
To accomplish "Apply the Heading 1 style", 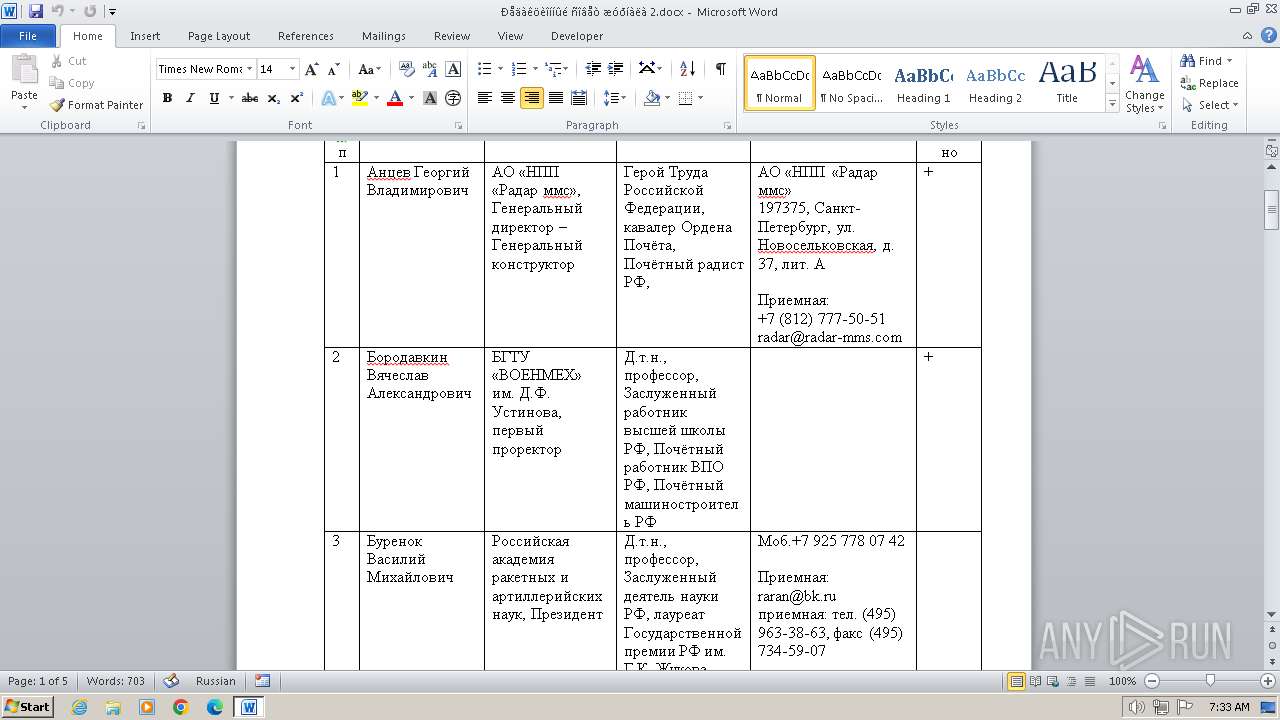I will 923,83.
